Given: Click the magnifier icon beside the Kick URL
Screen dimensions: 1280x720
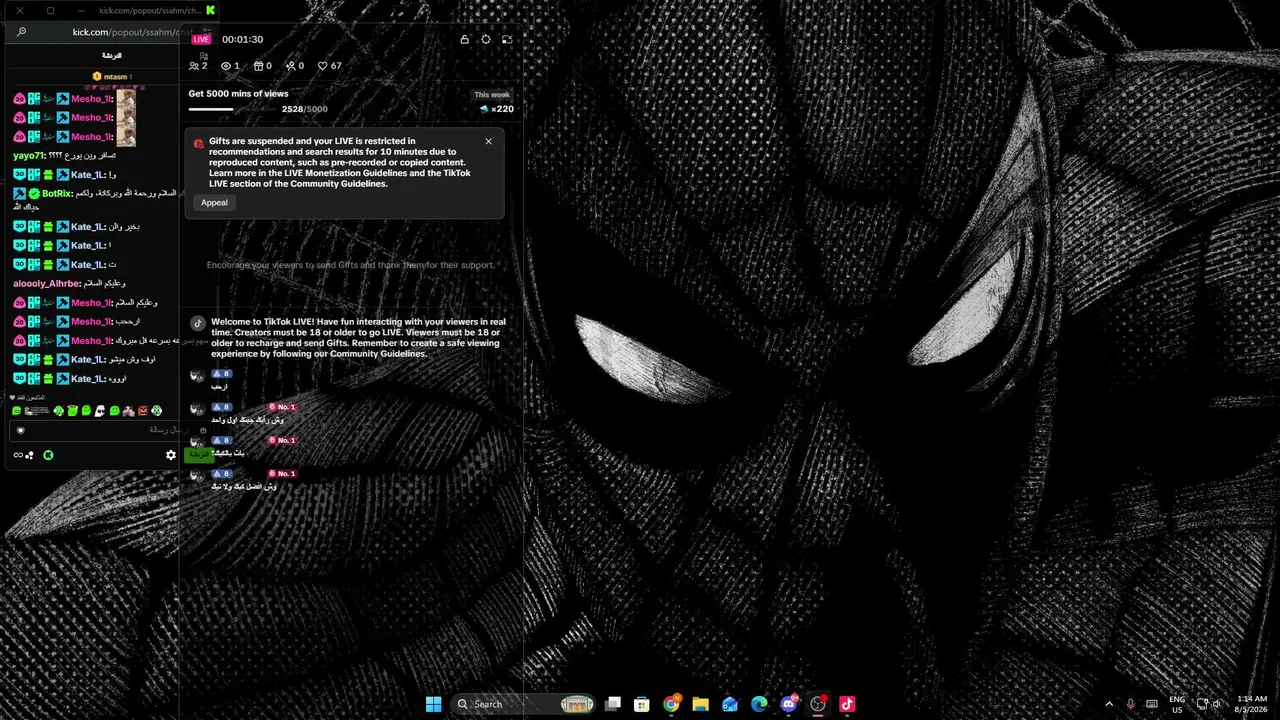Looking at the screenshot, I should tap(21, 32).
